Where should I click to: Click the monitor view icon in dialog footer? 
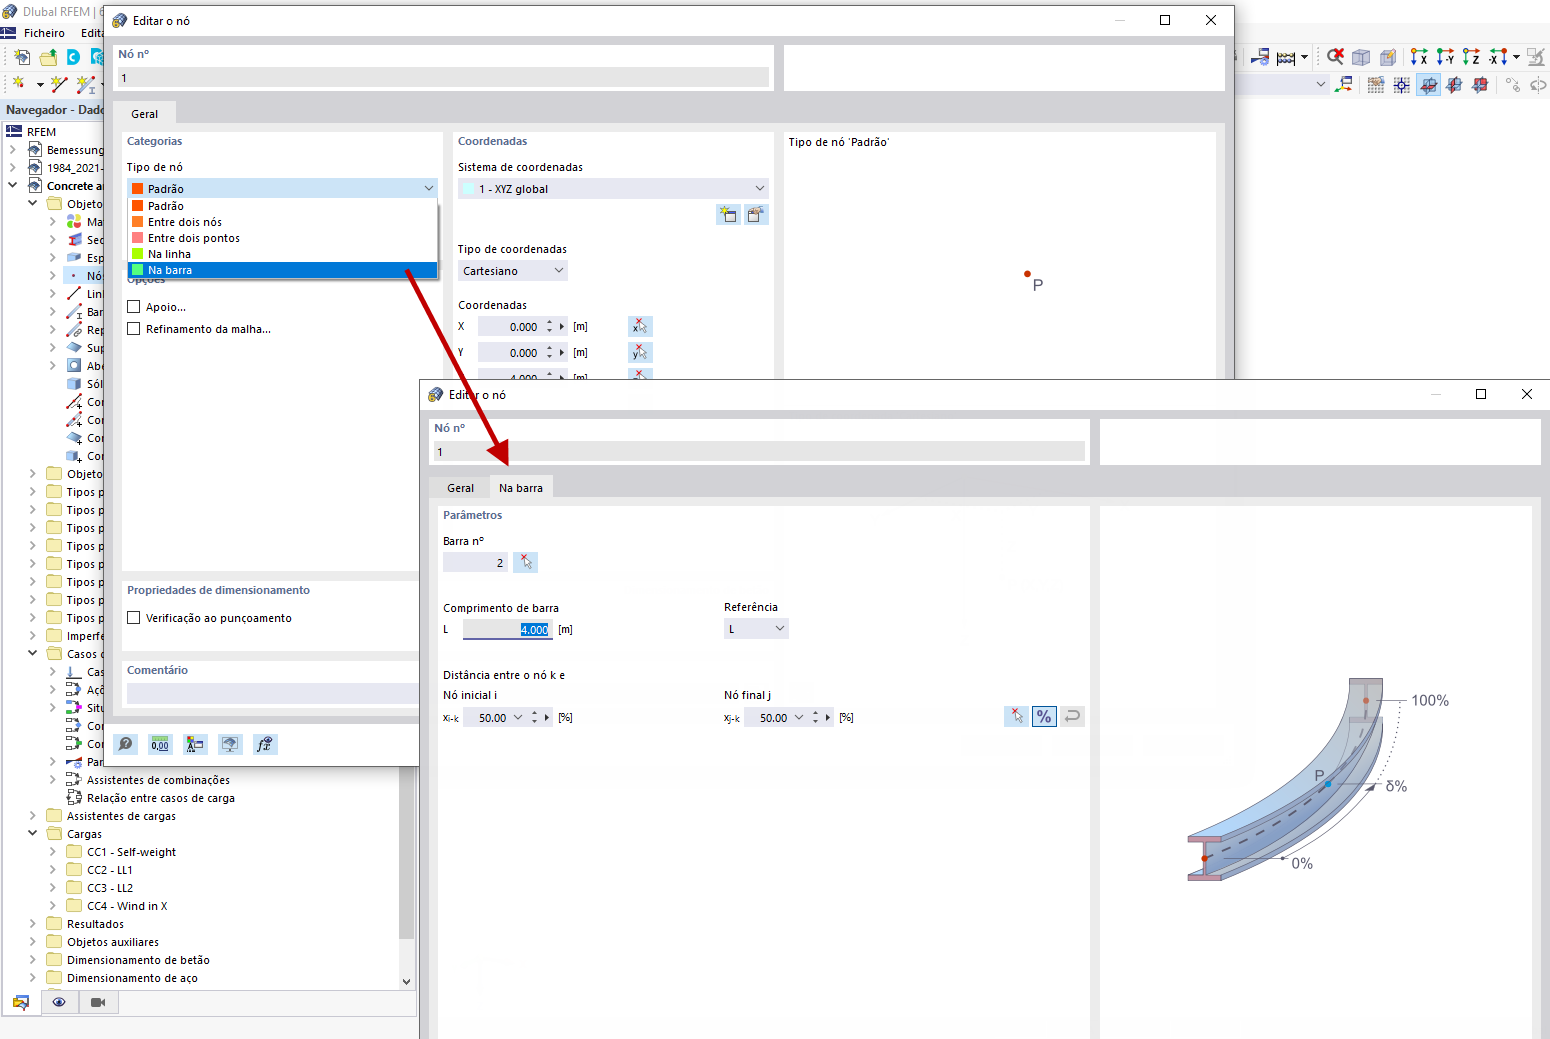230,744
